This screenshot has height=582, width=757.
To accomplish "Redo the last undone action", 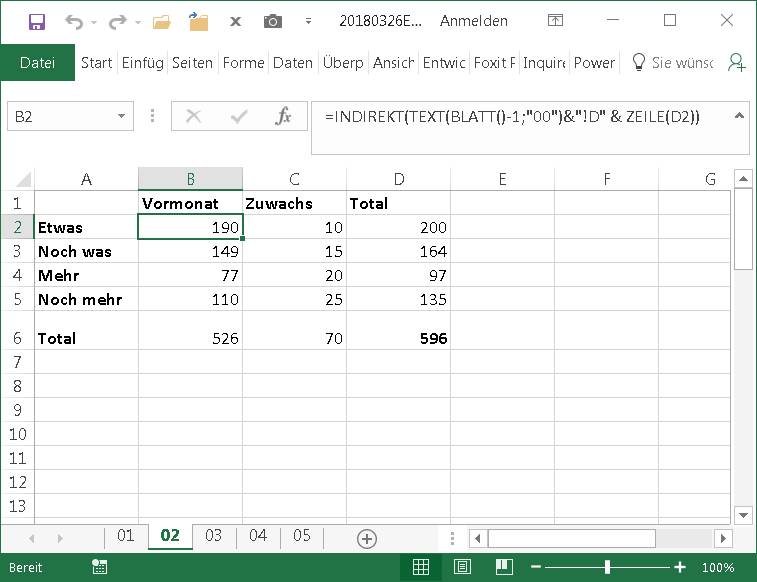I will coord(117,22).
